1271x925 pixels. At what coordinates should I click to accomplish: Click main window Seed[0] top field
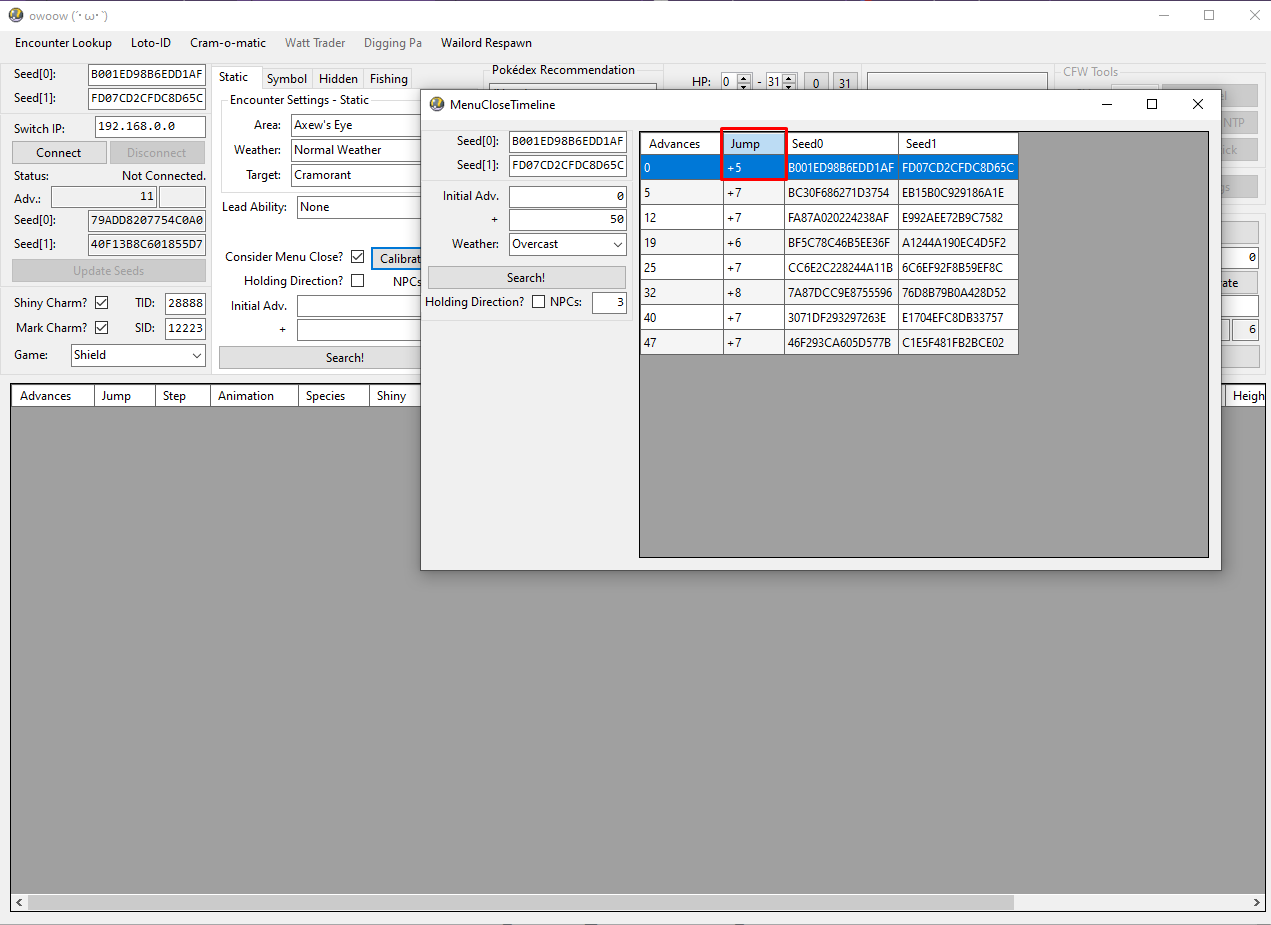[x=147, y=74]
